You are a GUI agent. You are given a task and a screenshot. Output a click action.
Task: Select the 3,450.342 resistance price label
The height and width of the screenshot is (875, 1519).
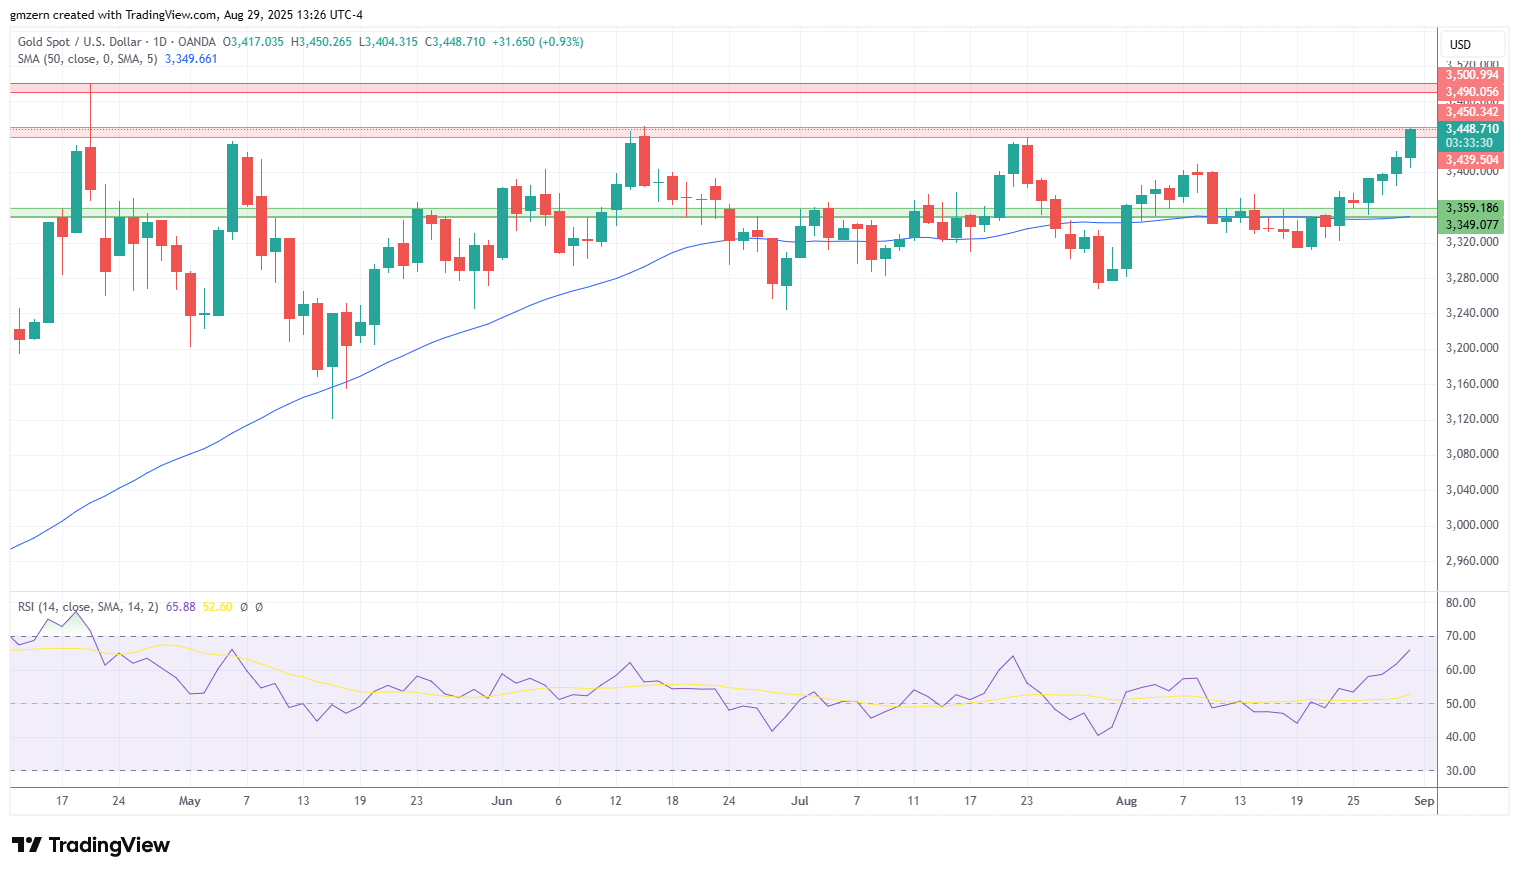1471,112
